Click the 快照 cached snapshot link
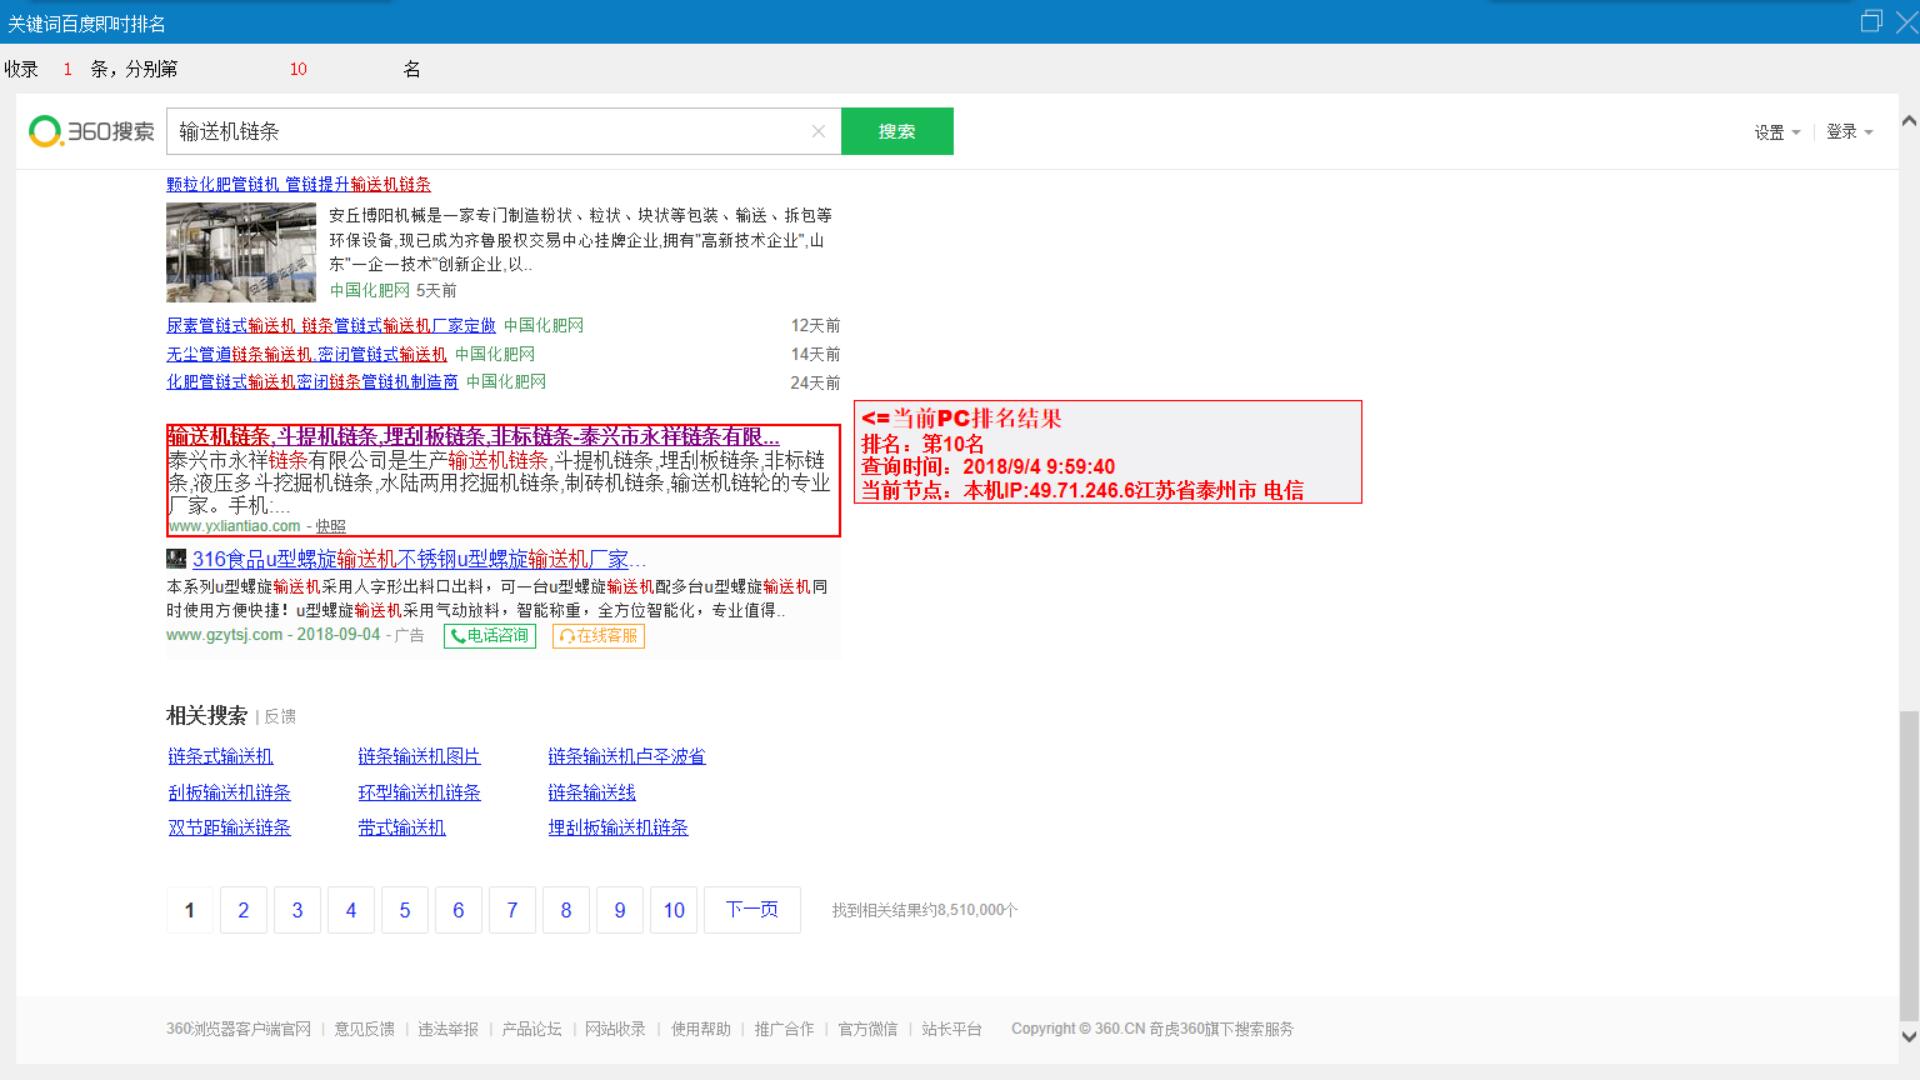Screen dimensions: 1920x1080 [x=330, y=526]
